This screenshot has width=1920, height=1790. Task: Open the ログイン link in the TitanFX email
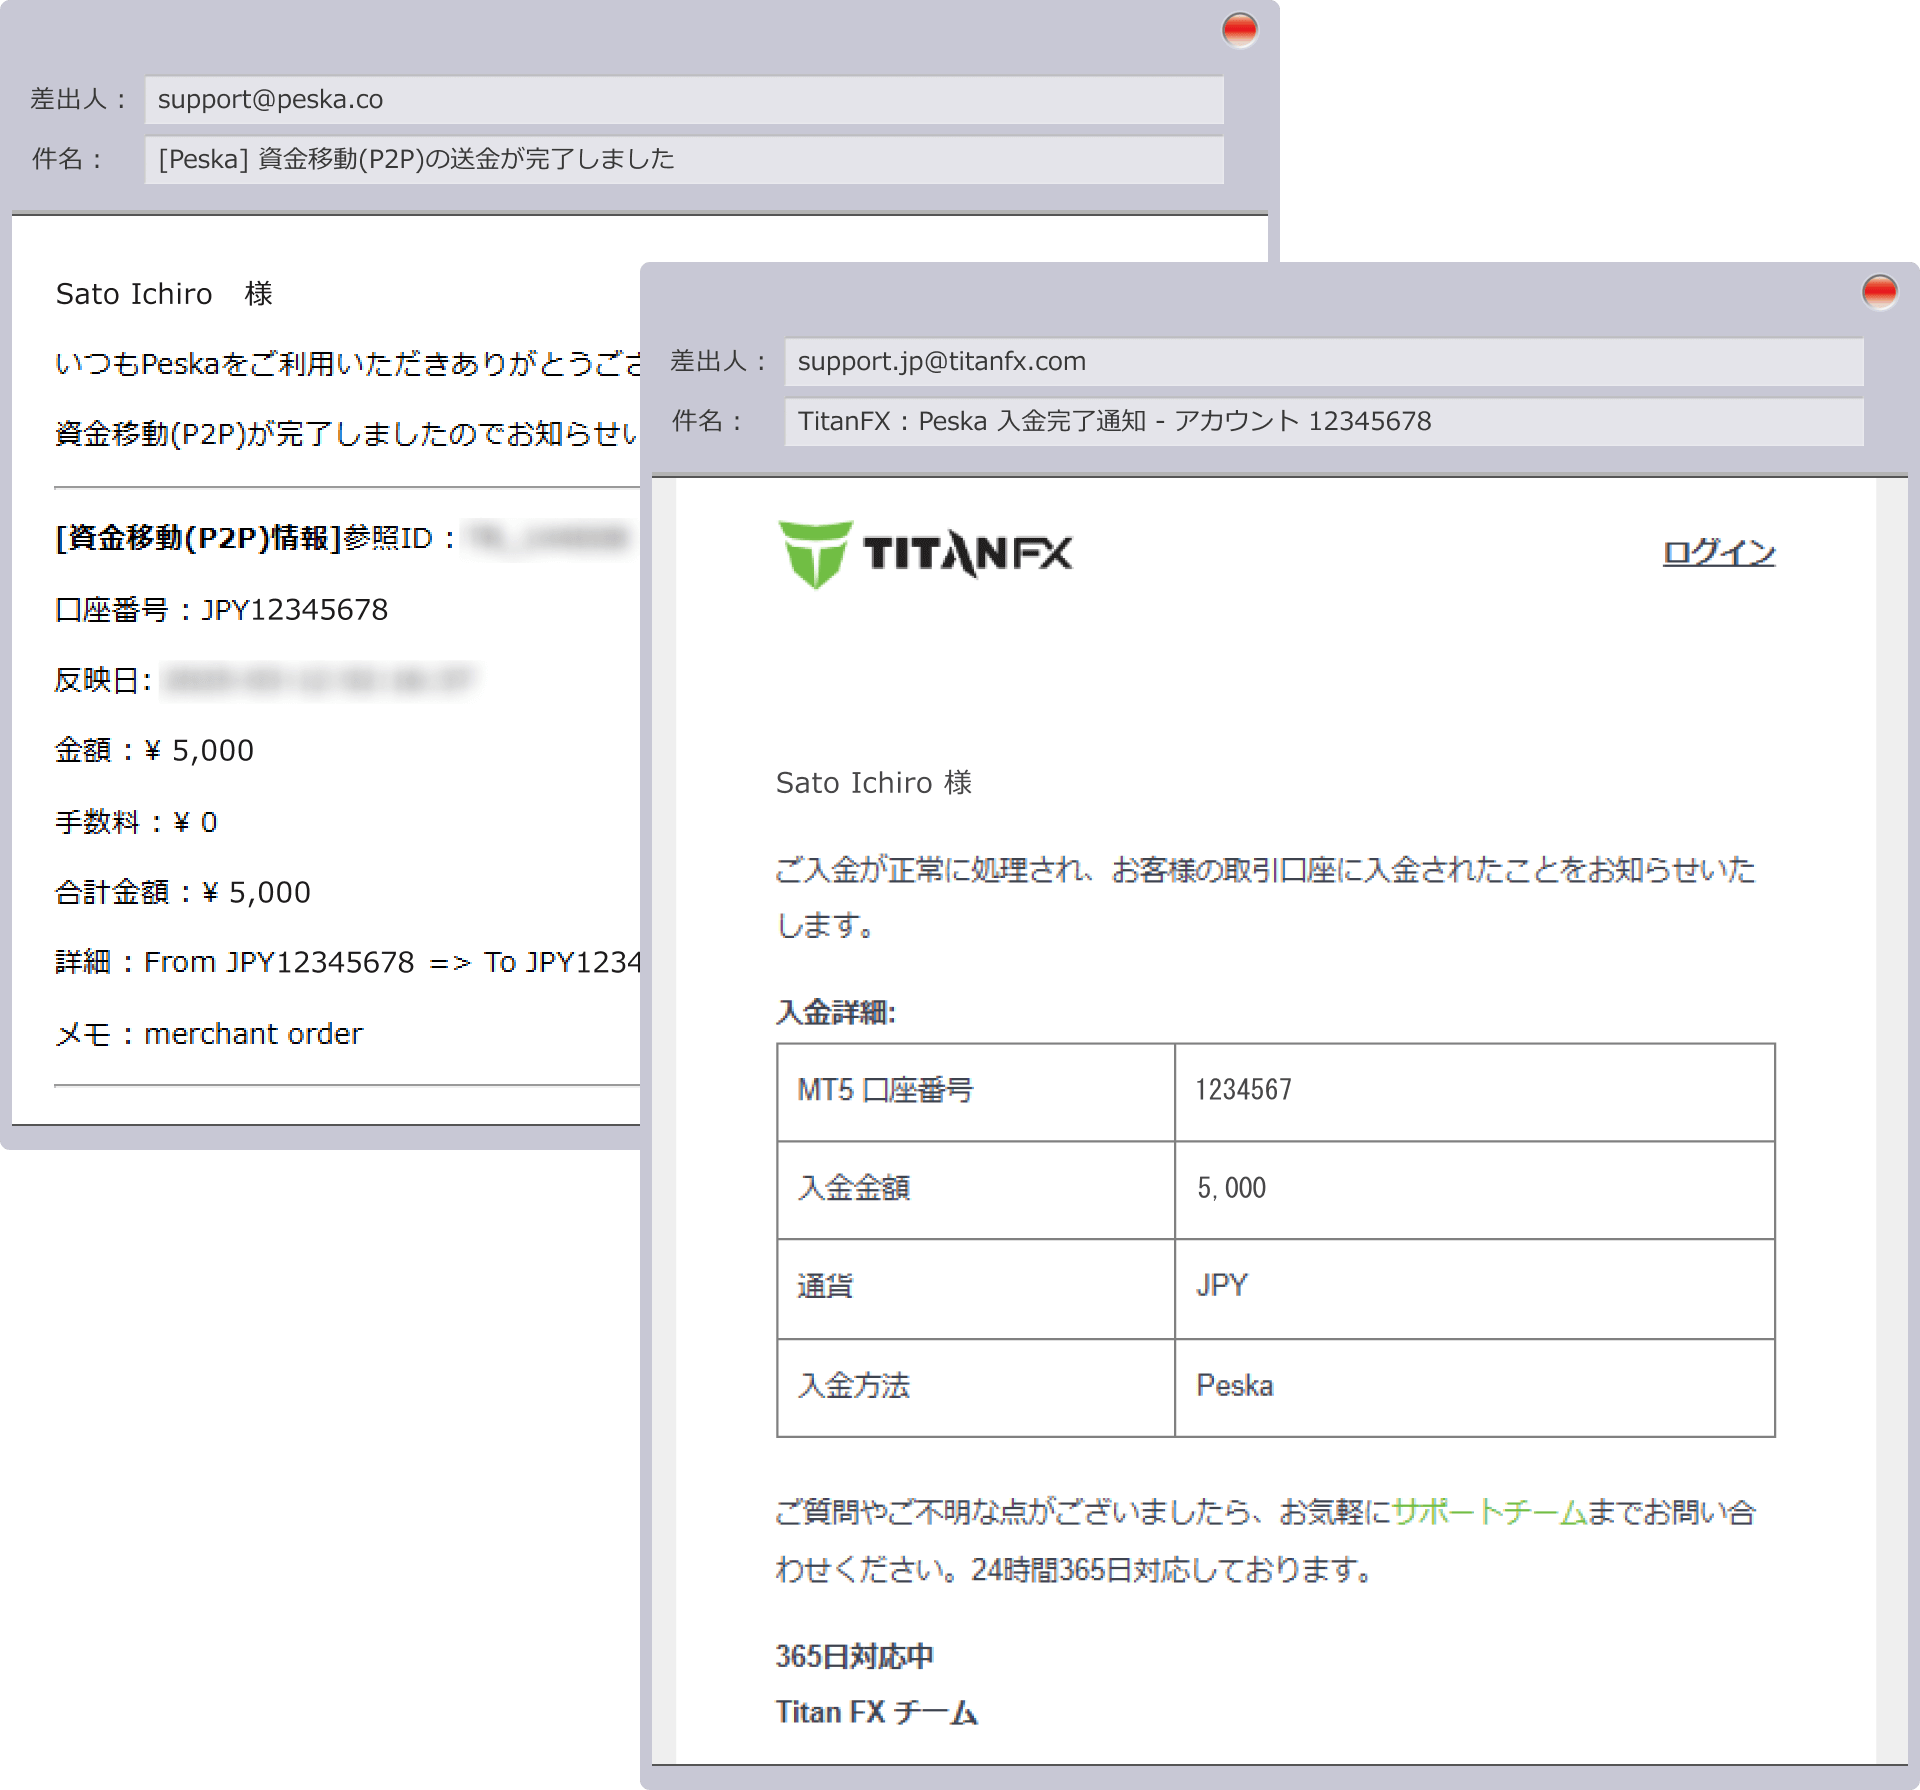[1718, 552]
